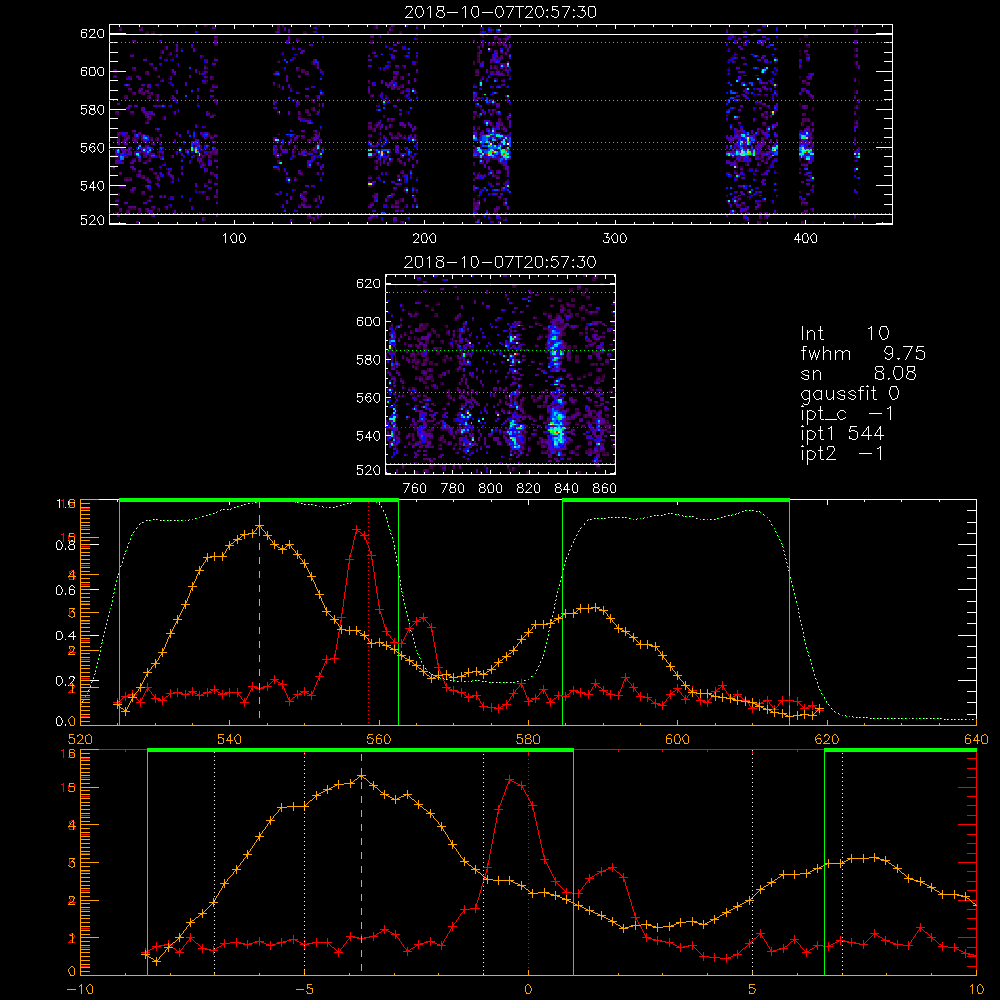Select the 'gaussfit 0' parameter line
The image size is (1000, 1000).
850,393
